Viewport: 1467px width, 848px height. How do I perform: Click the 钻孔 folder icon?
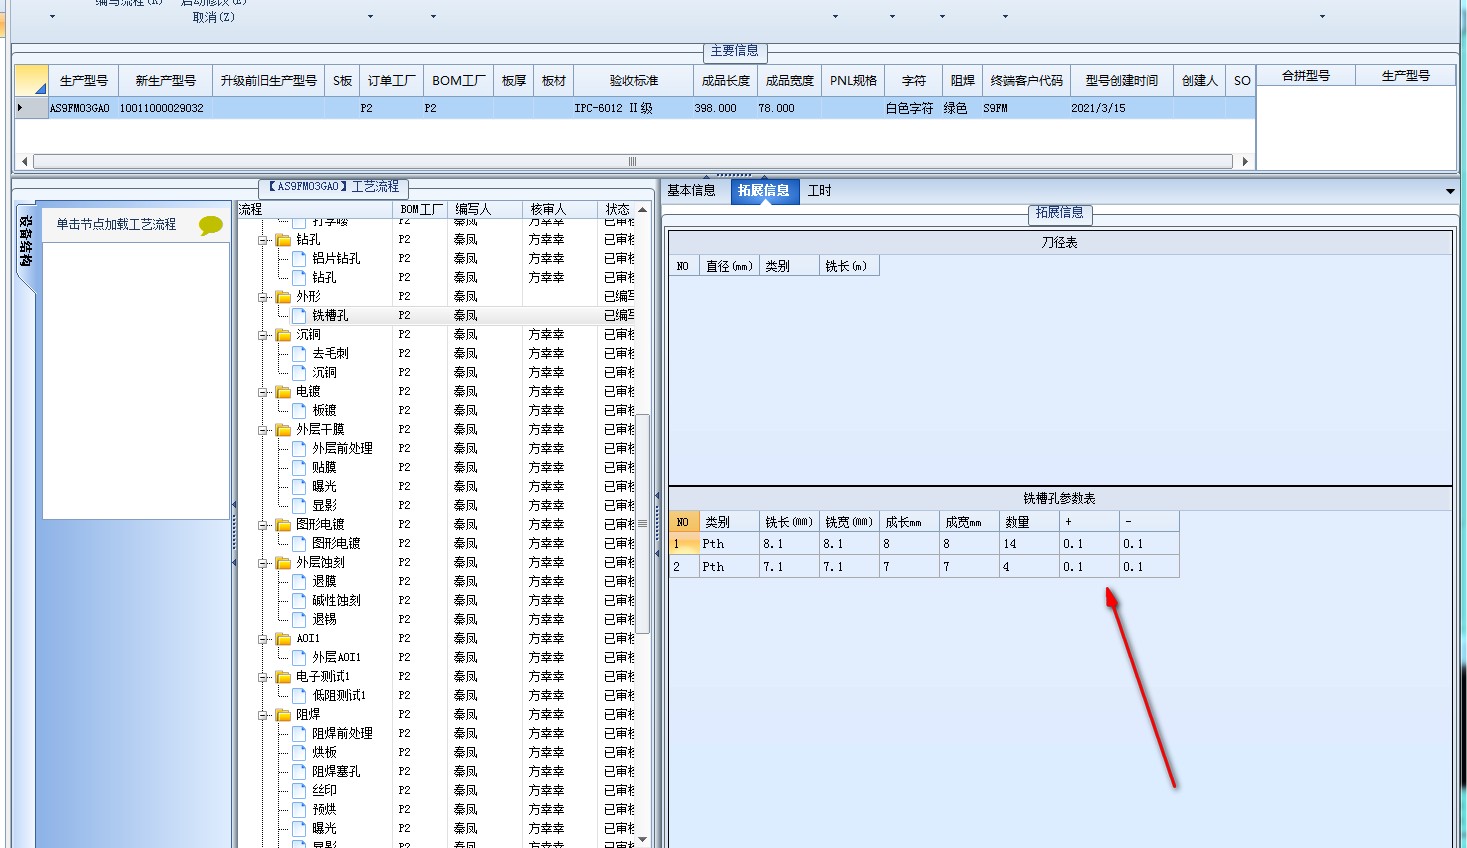(x=284, y=240)
